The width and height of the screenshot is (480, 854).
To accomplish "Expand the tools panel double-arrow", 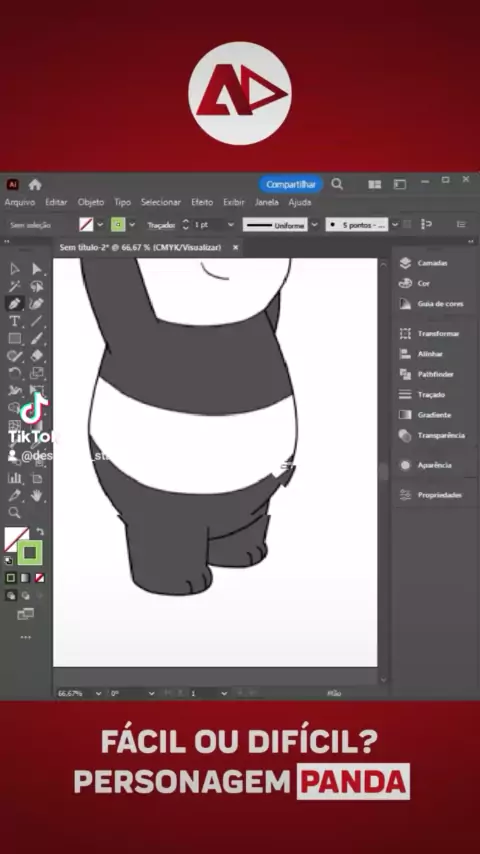I will [7, 240].
